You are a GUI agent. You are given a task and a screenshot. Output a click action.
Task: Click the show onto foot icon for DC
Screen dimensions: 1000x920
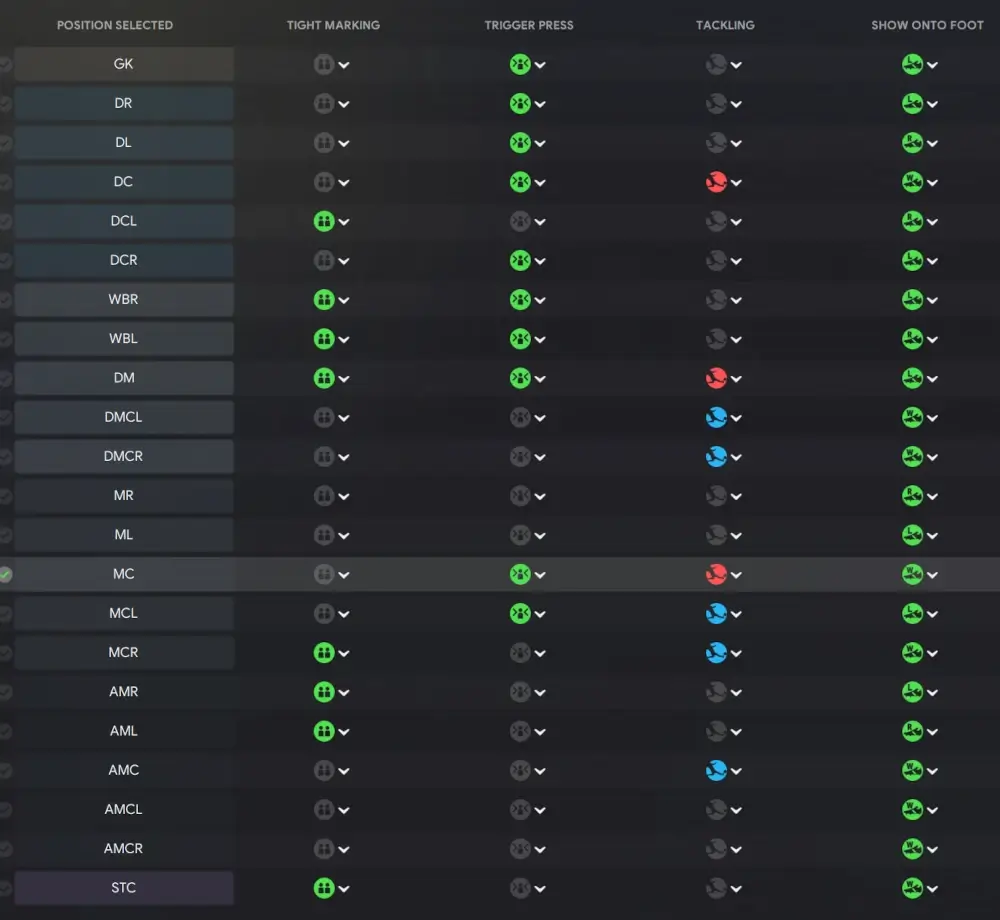coord(912,182)
